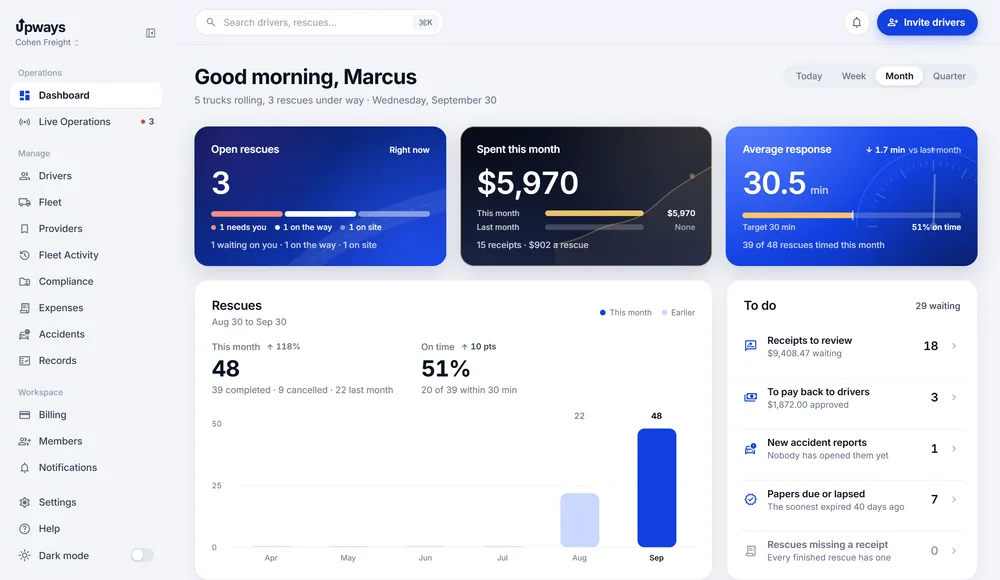Image resolution: width=1000 pixels, height=580 pixels.
Task: Click the New accident reports icon
Action: 751,449
